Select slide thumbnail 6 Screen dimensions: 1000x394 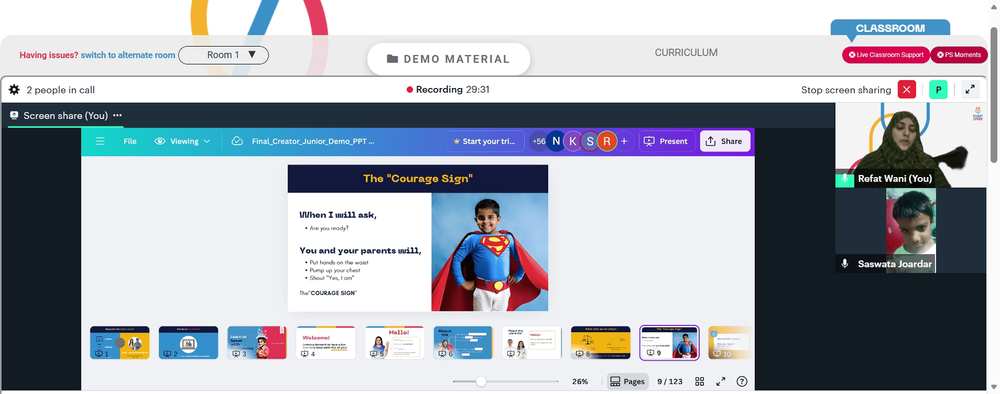[x=463, y=343]
